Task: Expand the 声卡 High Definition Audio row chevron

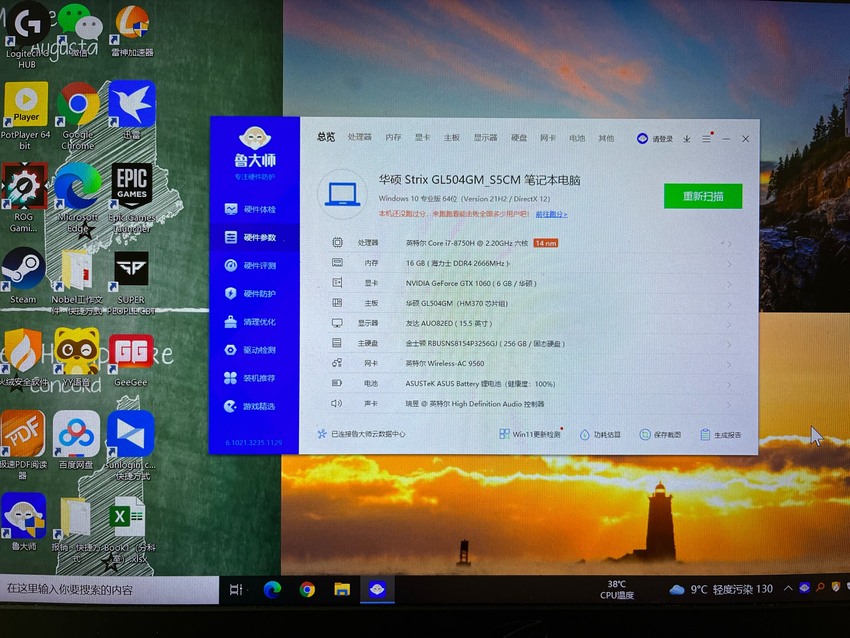Action: (729, 405)
